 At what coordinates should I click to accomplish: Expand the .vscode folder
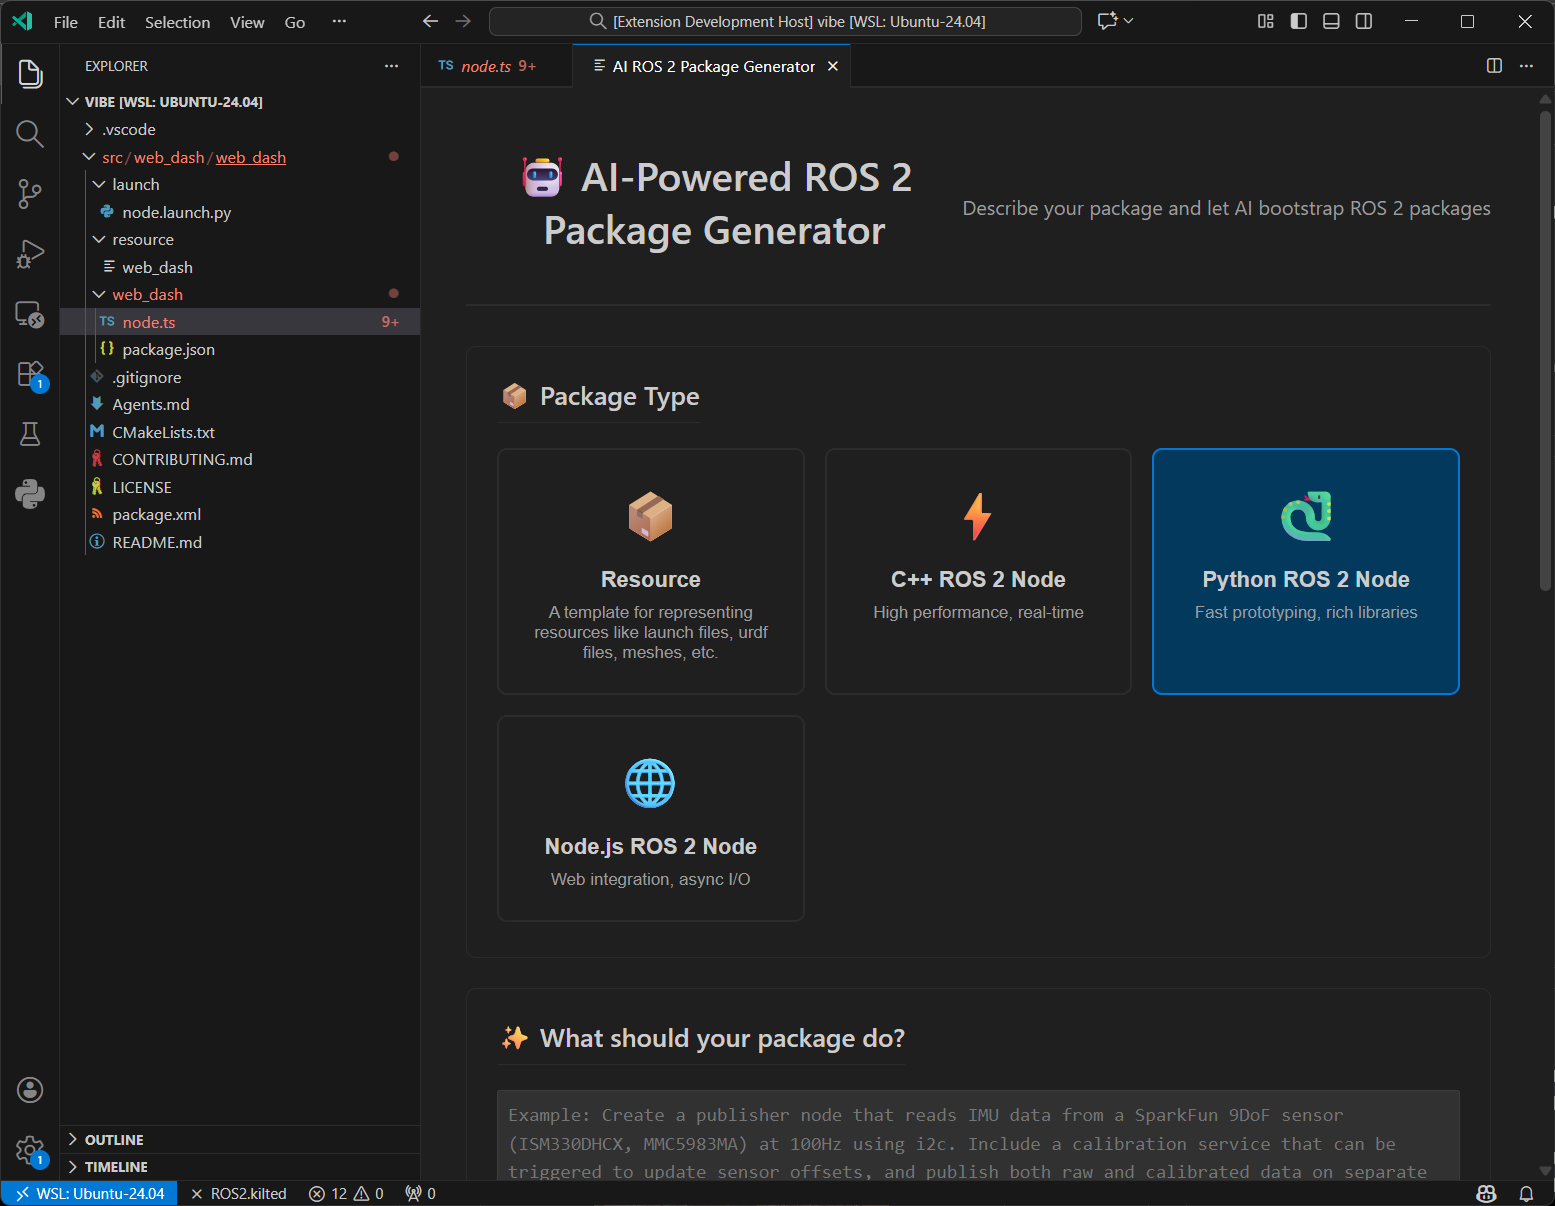pyautogui.click(x=240, y=129)
